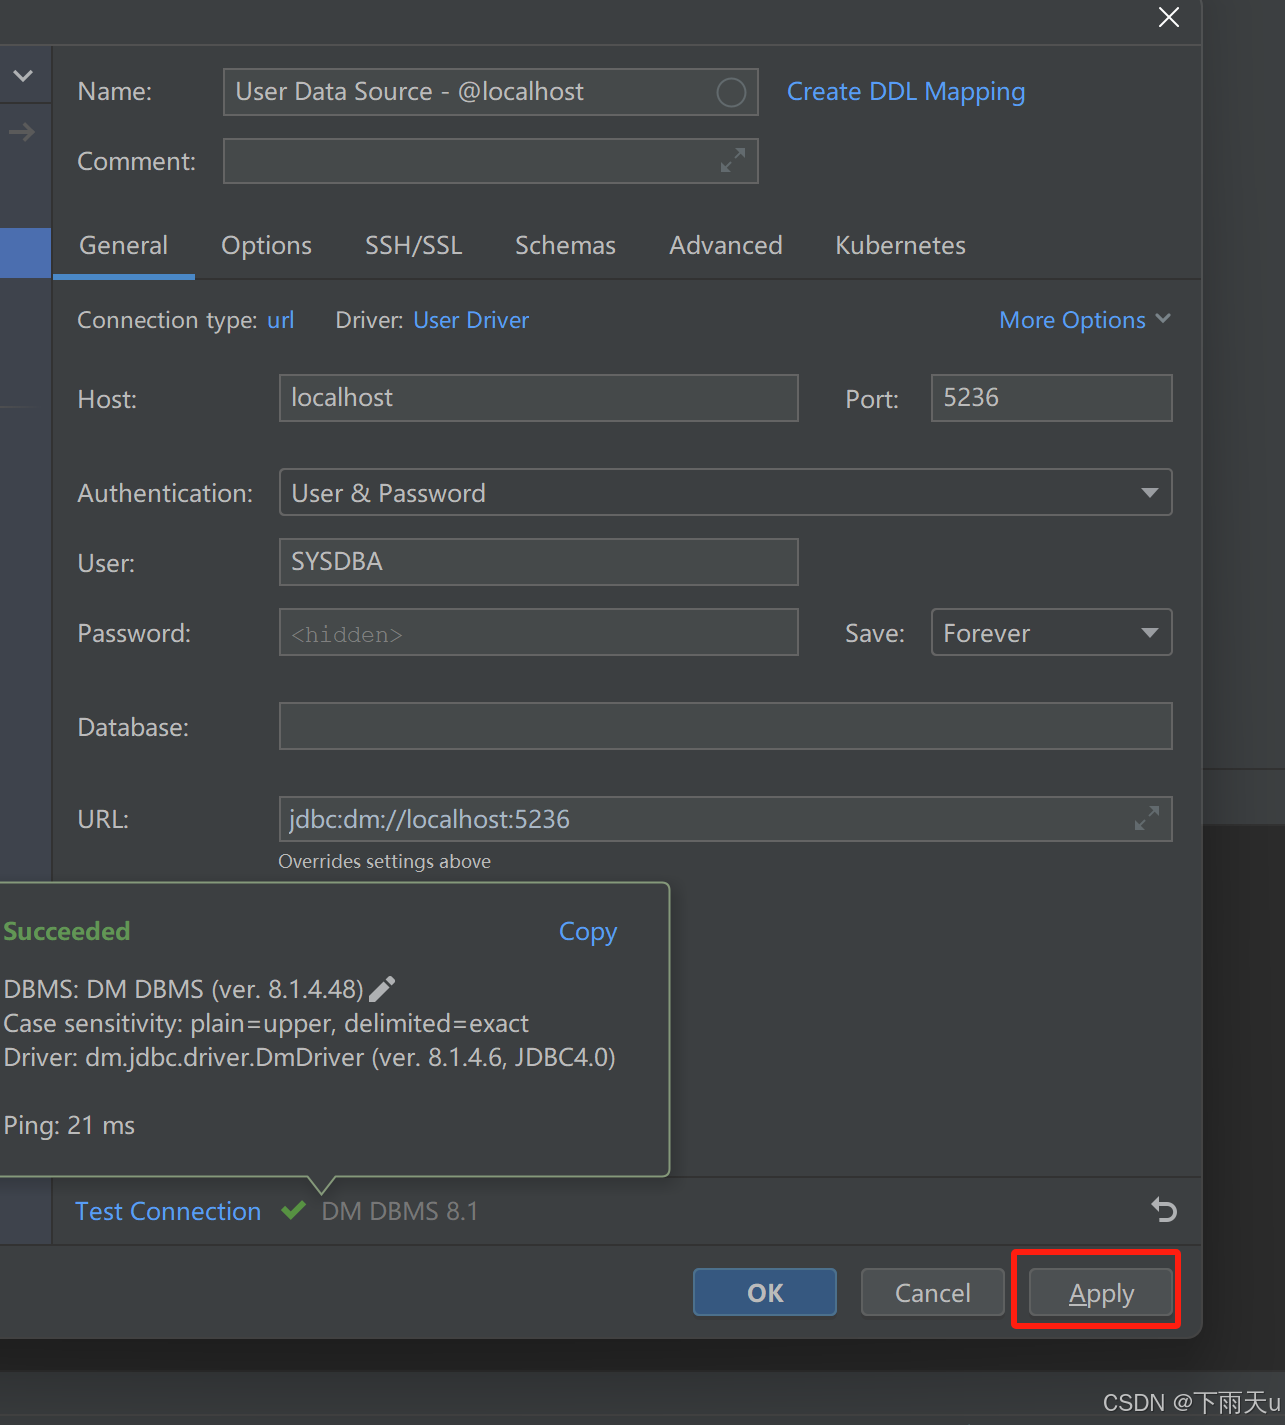Click the forward arrow in left sidebar
Viewport: 1285px width, 1425px height.
[x=22, y=132]
